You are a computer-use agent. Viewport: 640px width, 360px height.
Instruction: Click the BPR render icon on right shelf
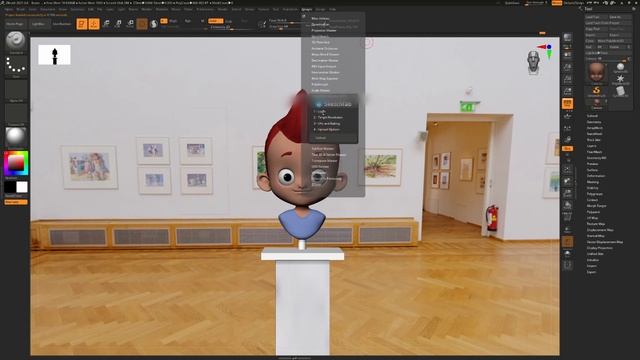click(567, 38)
